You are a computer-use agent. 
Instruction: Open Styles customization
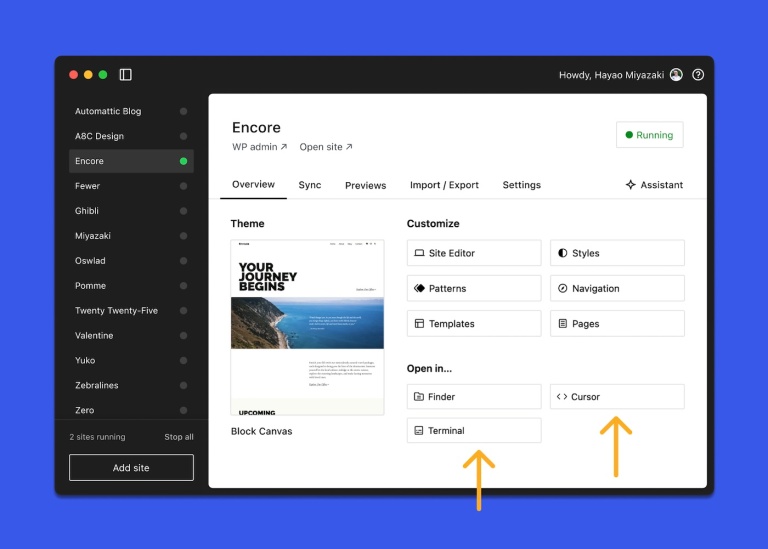point(617,253)
